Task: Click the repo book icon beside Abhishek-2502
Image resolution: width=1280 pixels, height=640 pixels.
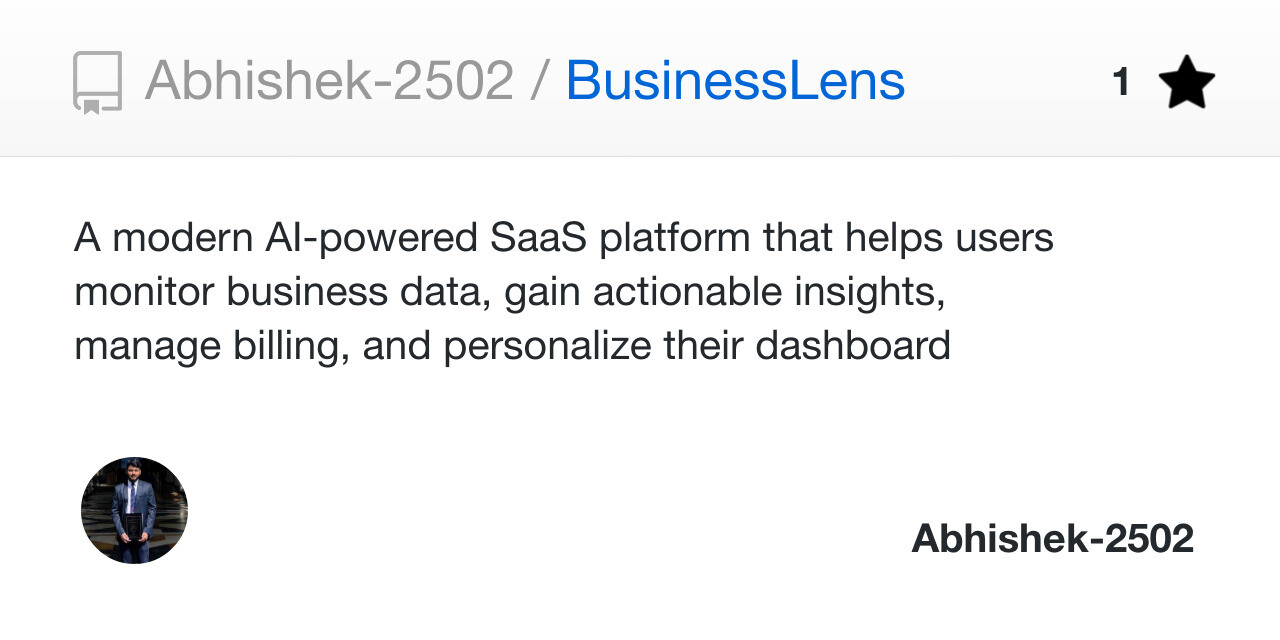Action: coord(98,81)
